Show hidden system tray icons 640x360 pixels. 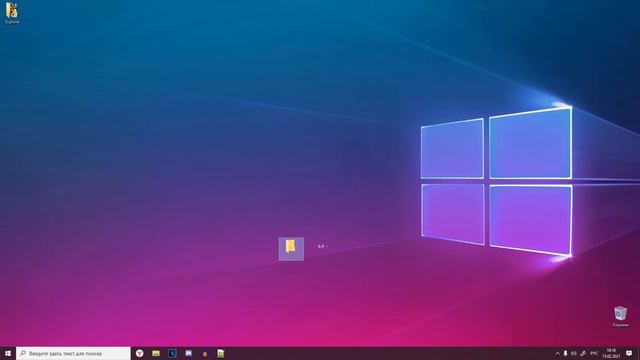click(x=557, y=353)
